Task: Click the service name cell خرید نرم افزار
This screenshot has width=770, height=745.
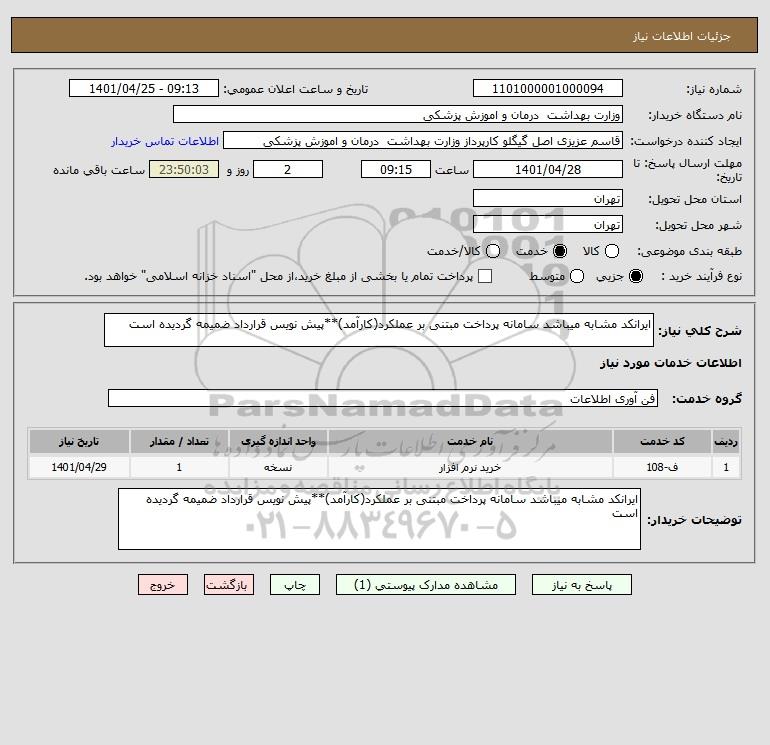Action: [x=470, y=467]
